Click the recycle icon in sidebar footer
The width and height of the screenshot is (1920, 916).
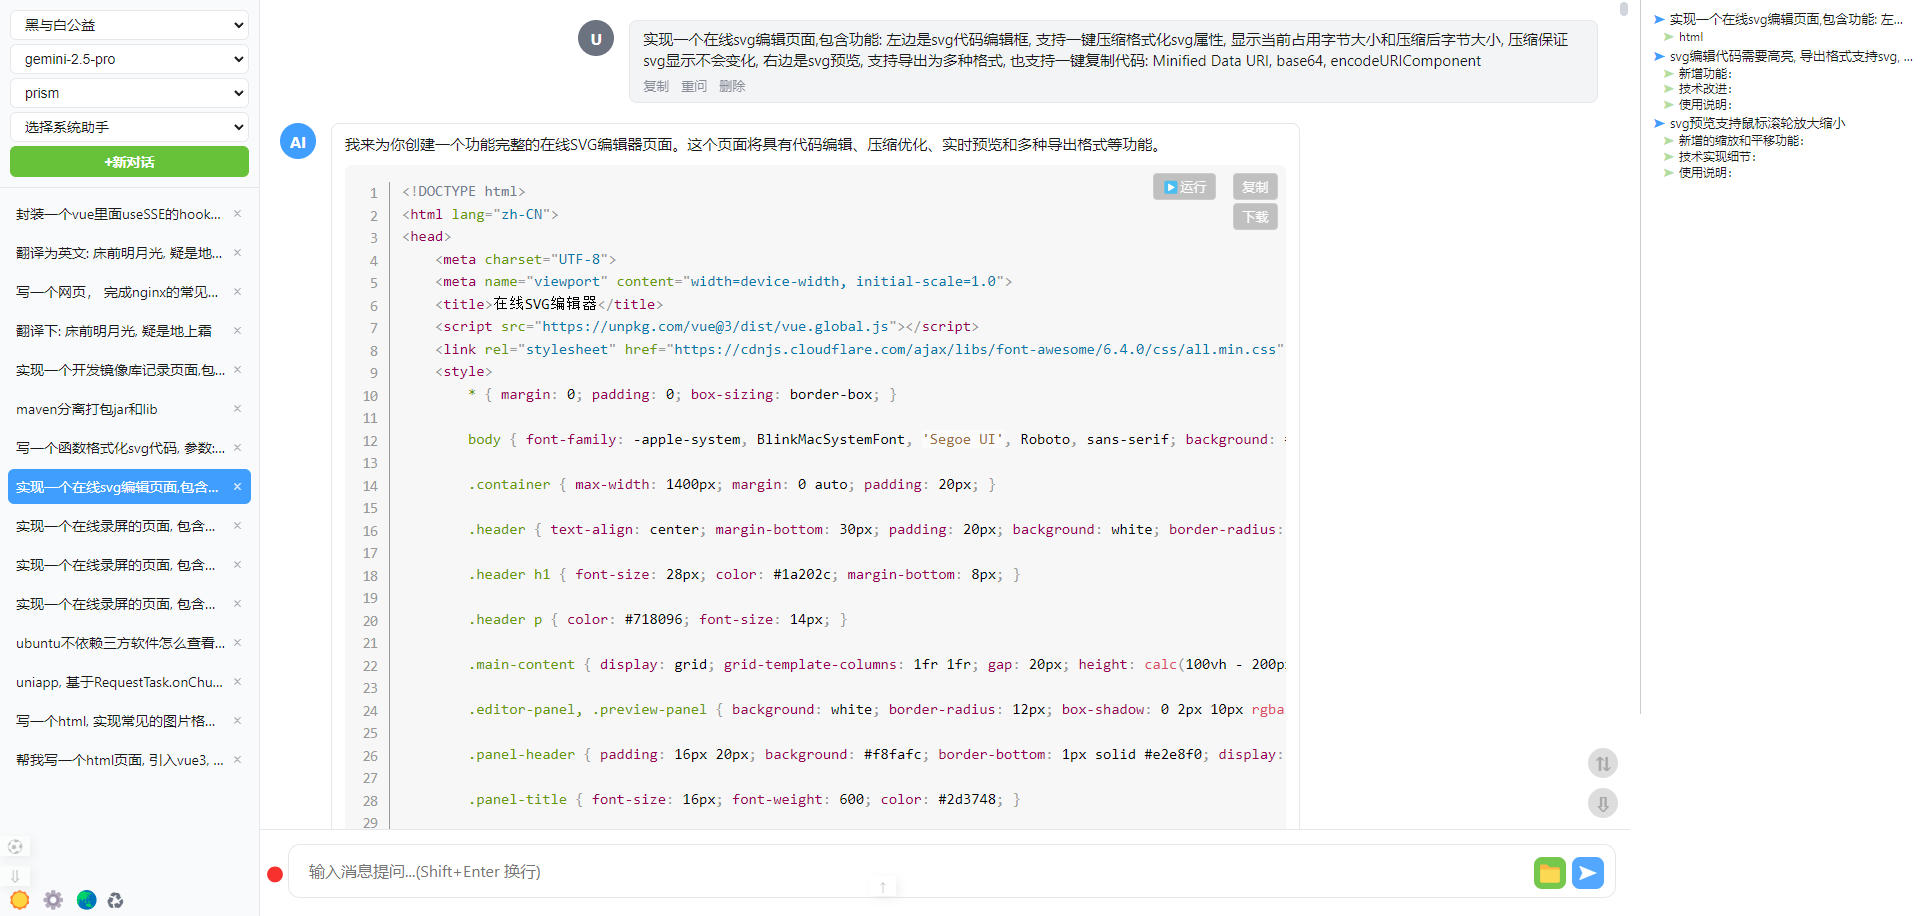(116, 900)
